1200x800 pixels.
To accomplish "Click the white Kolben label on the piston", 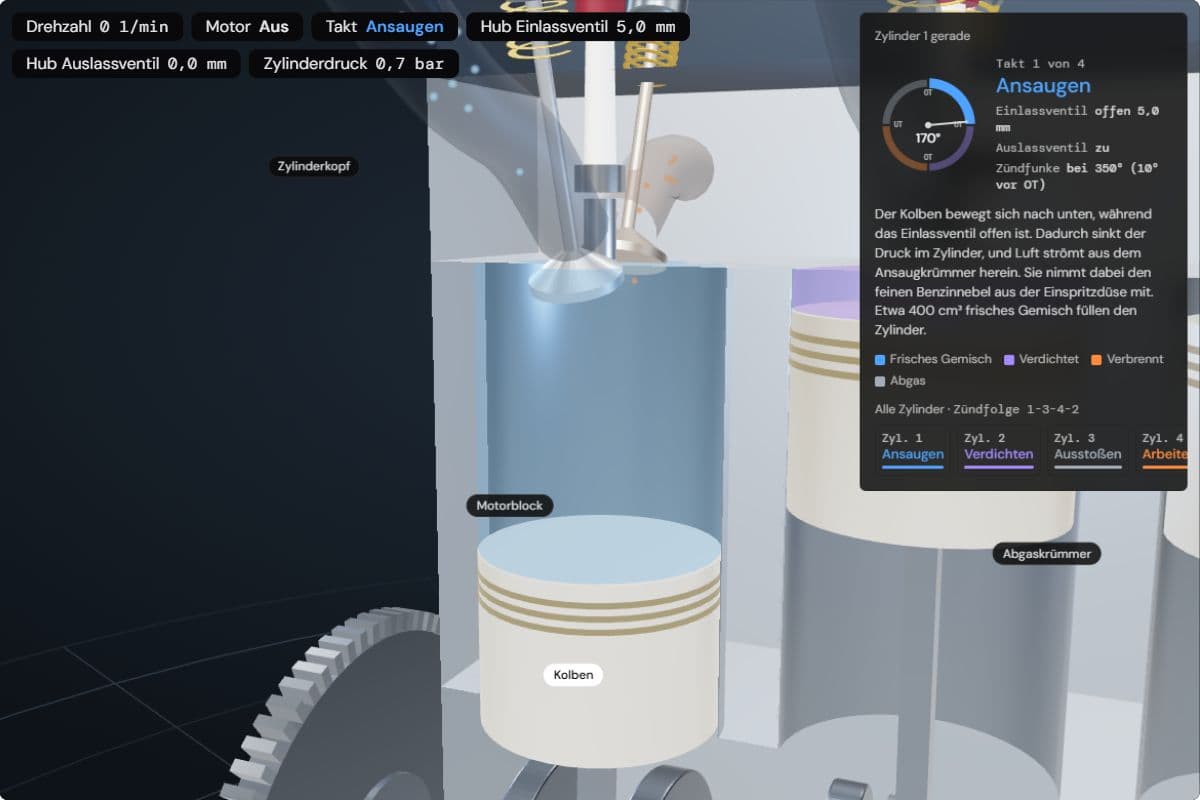I will tap(573, 675).
